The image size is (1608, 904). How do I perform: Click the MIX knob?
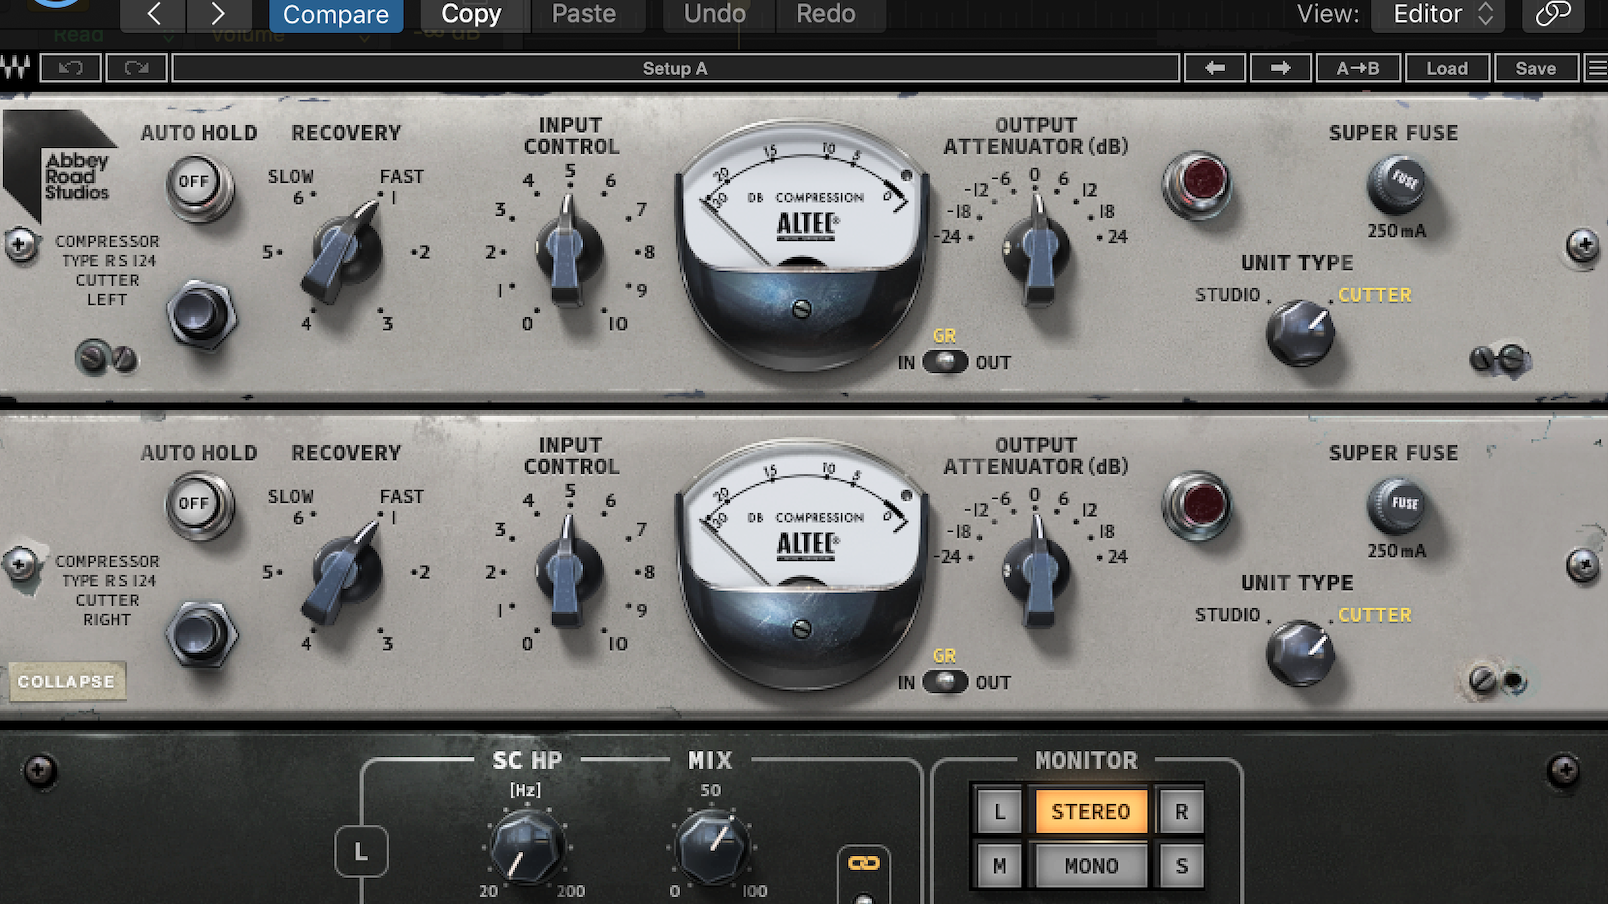click(x=712, y=846)
